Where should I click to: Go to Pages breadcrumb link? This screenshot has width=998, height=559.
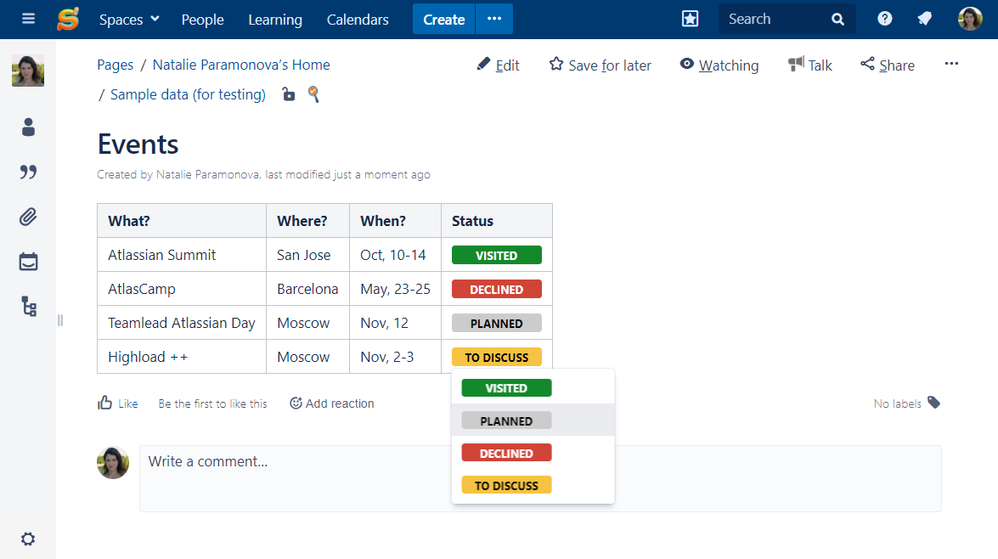pyautogui.click(x=115, y=65)
